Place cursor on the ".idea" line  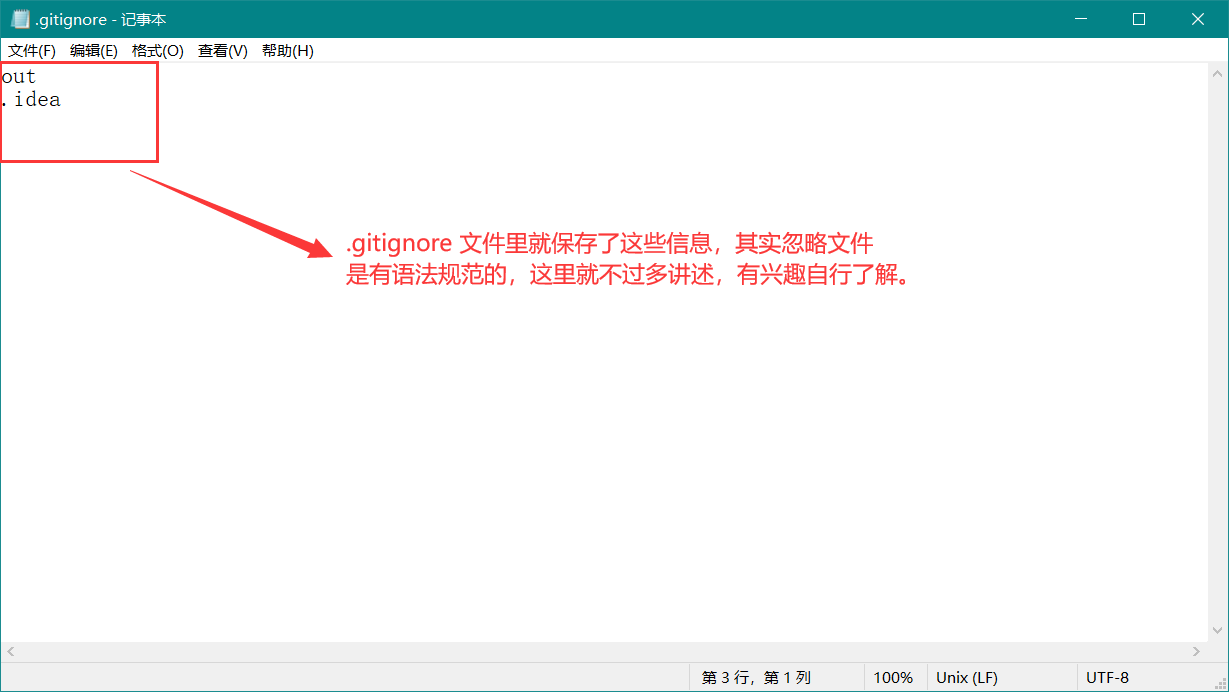[x=32, y=100]
